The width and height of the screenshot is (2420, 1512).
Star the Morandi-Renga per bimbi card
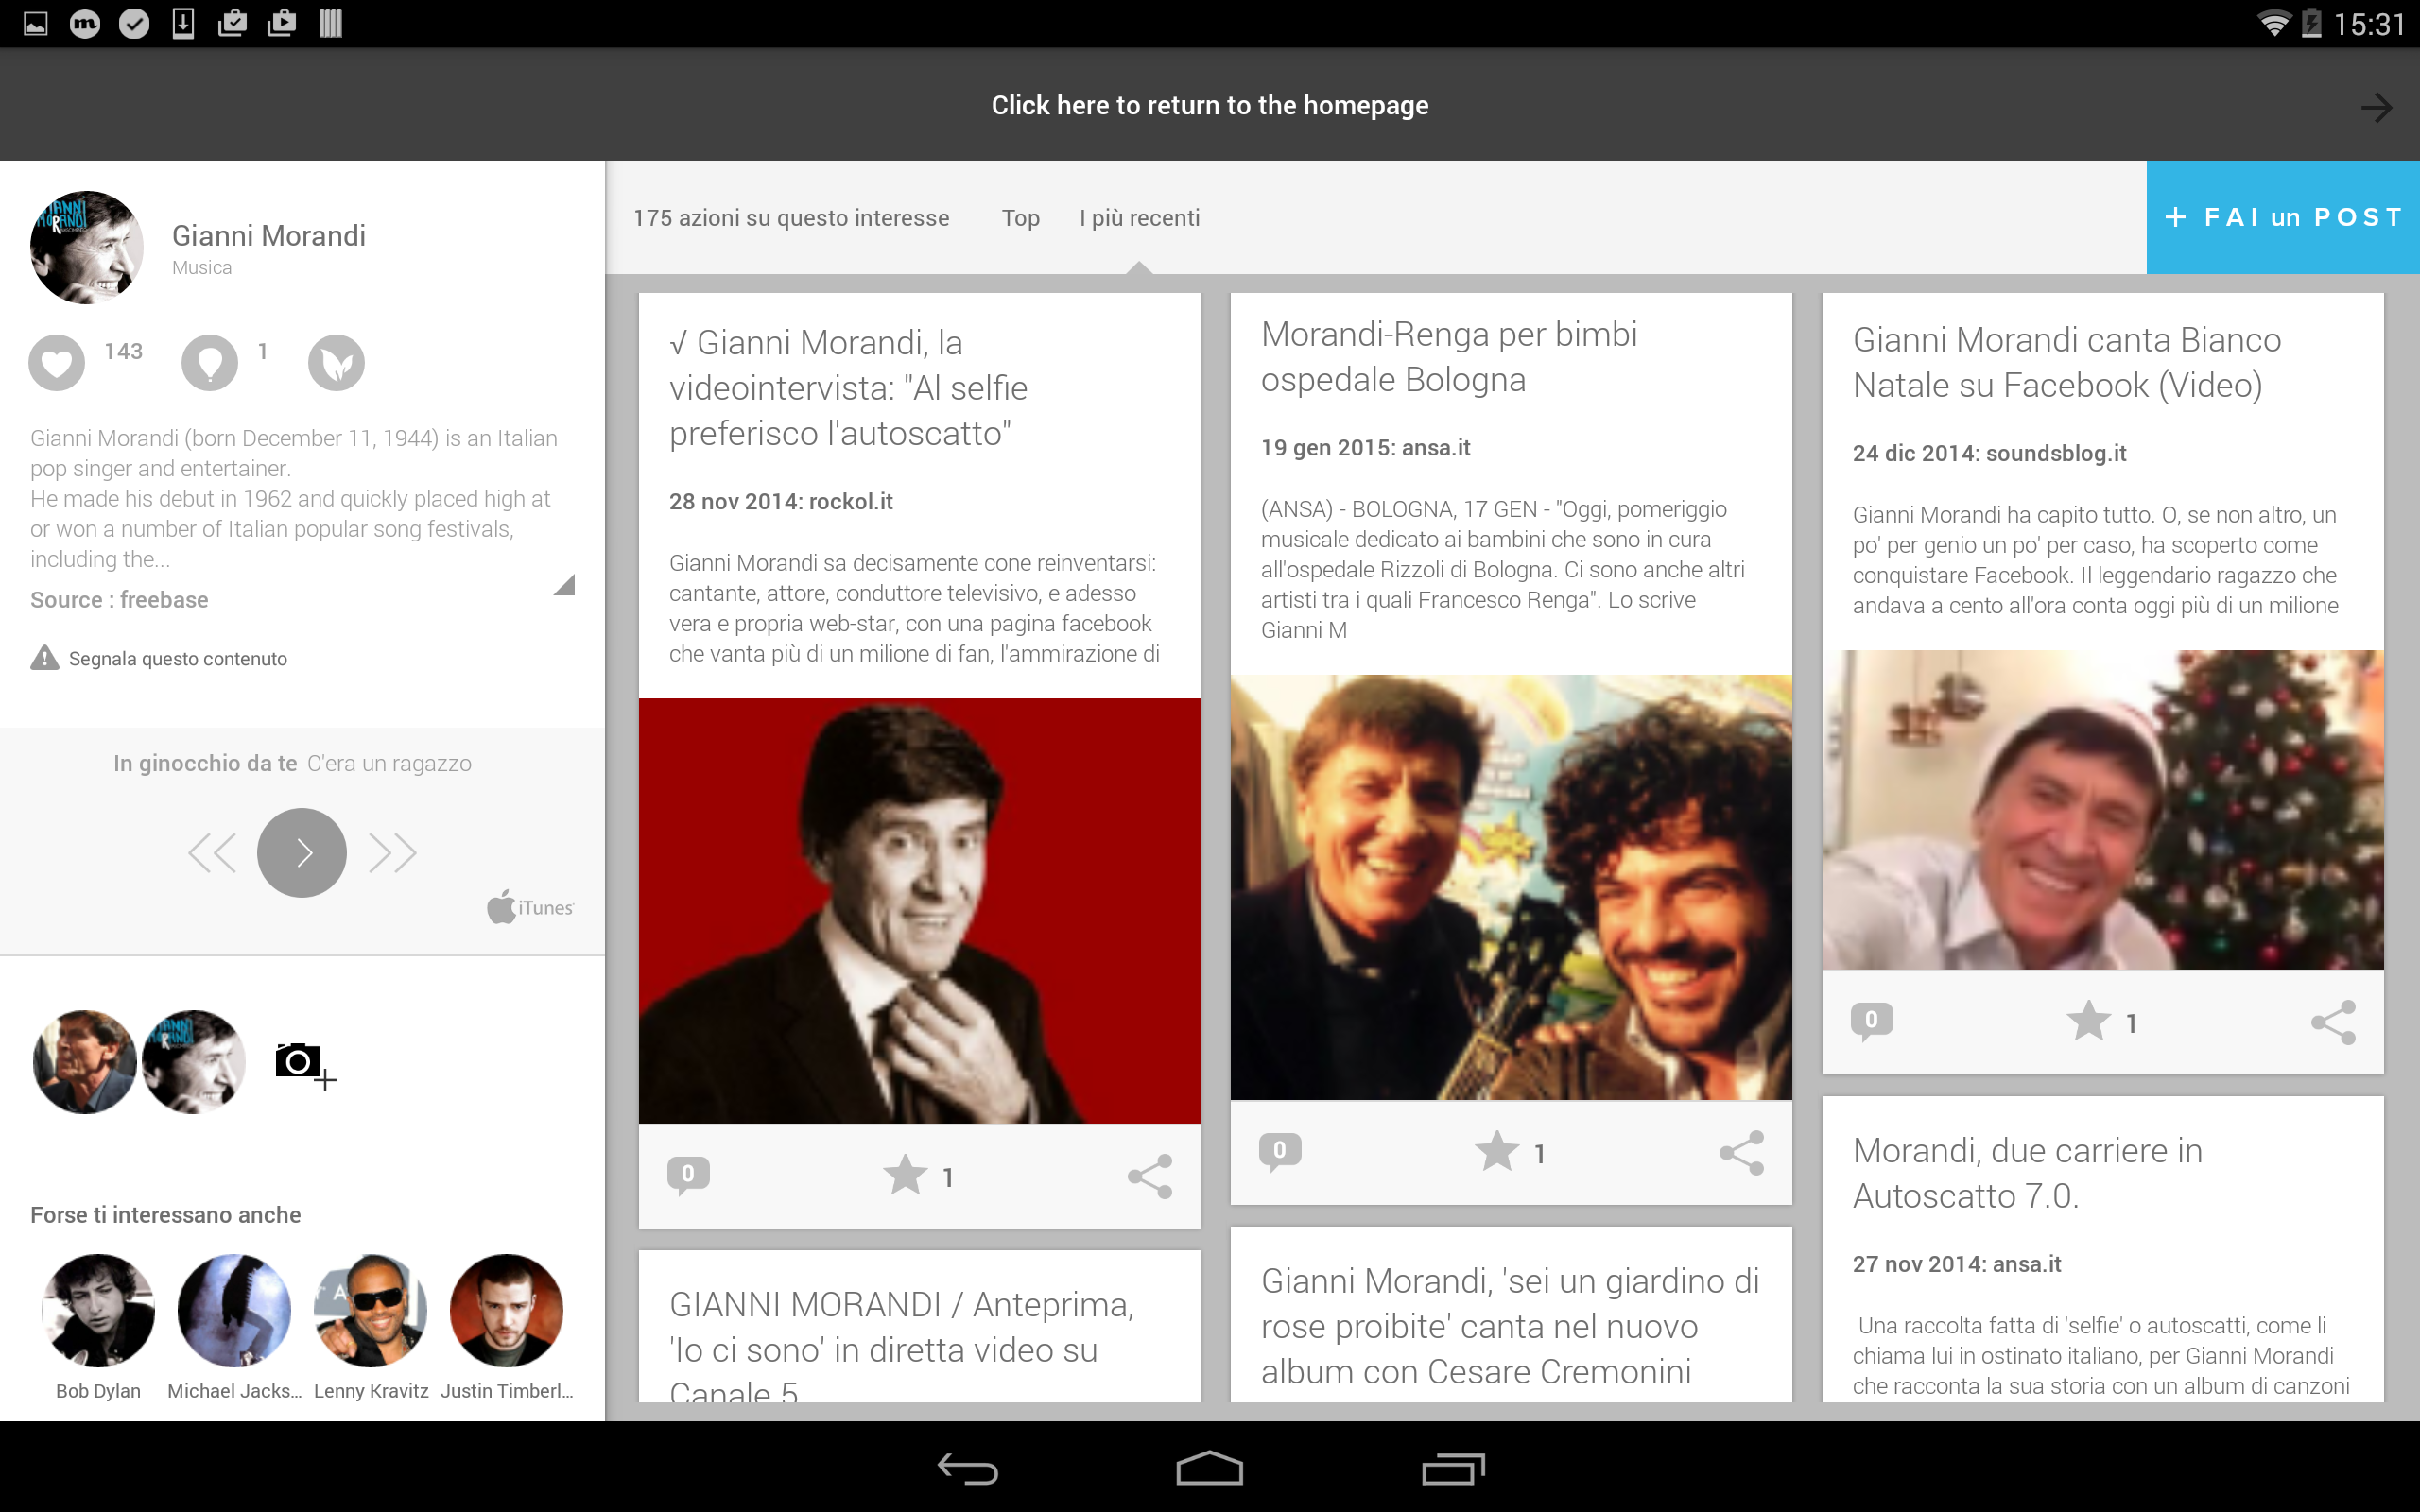pos(1497,1151)
